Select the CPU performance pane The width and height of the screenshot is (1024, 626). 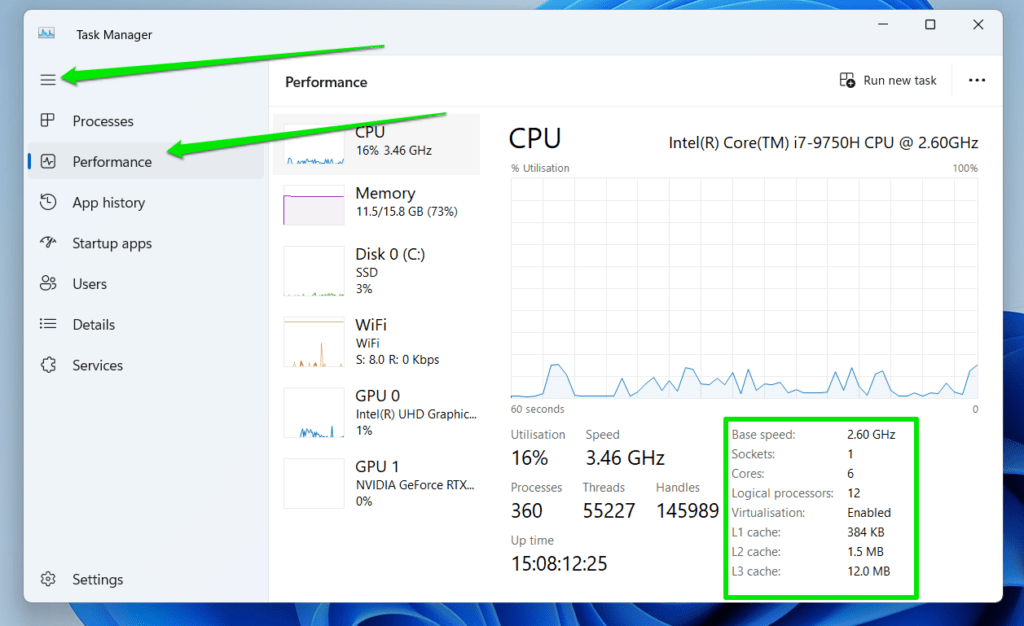point(377,141)
